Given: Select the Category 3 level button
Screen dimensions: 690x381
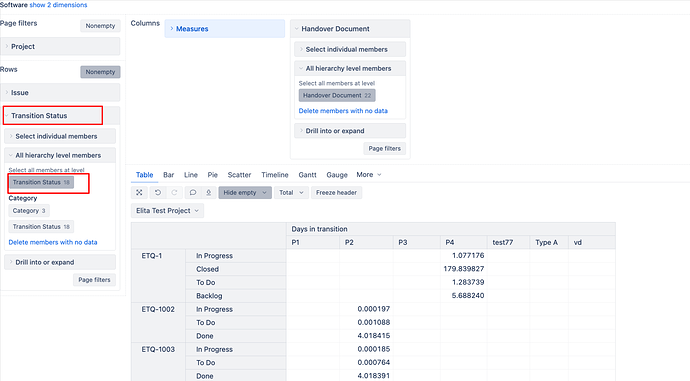Looking at the screenshot, I should pyautogui.click(x=29, y=211).
